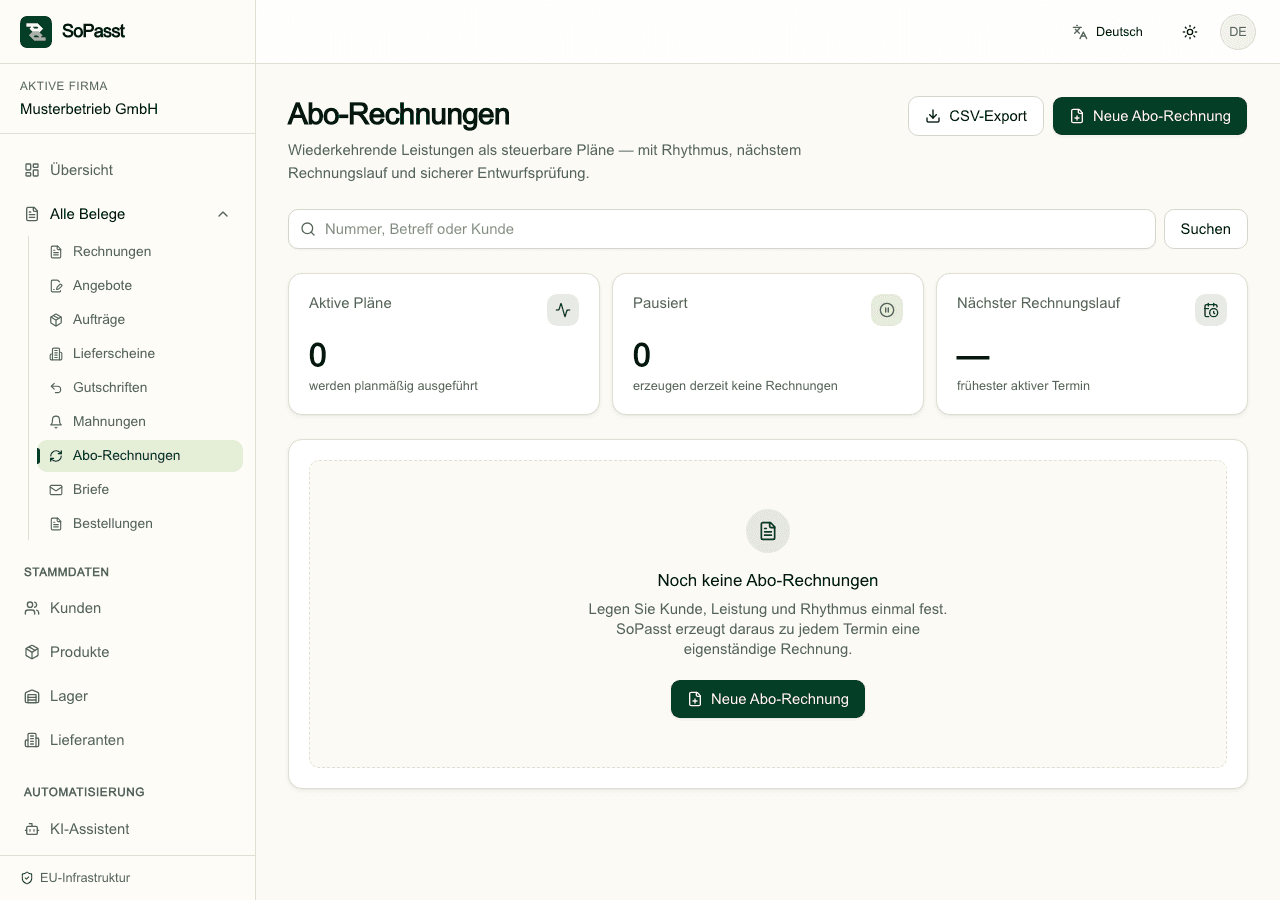This screenshot has height=900, width=1280.
Task: Open Kunden under Stammdaten
Action: click(127, 608)
